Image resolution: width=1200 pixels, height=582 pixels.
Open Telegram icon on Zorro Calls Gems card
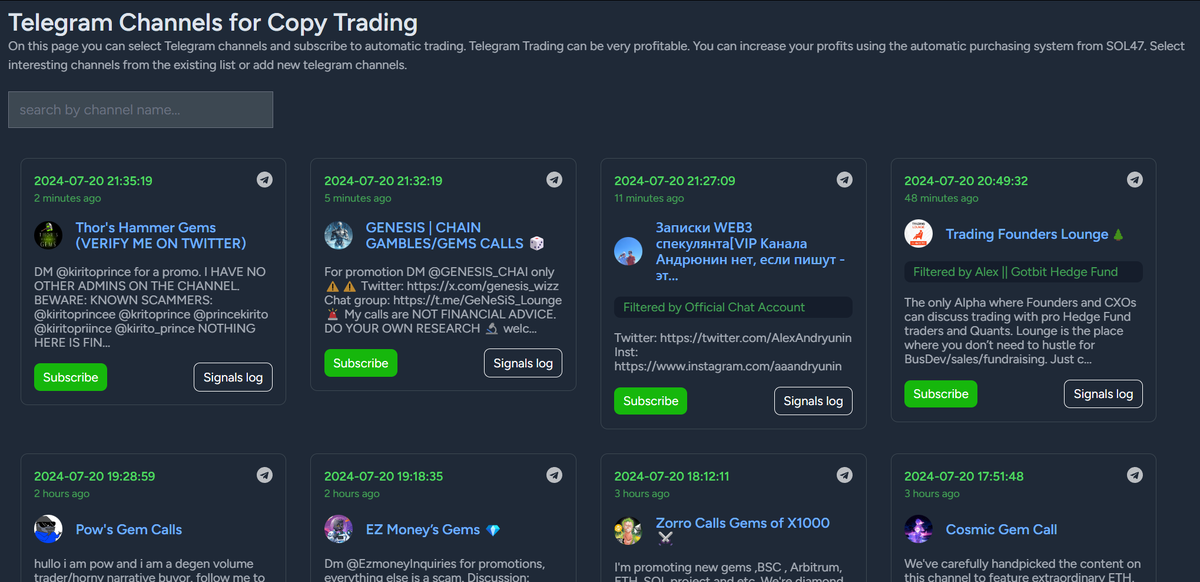tap(844, 475)
